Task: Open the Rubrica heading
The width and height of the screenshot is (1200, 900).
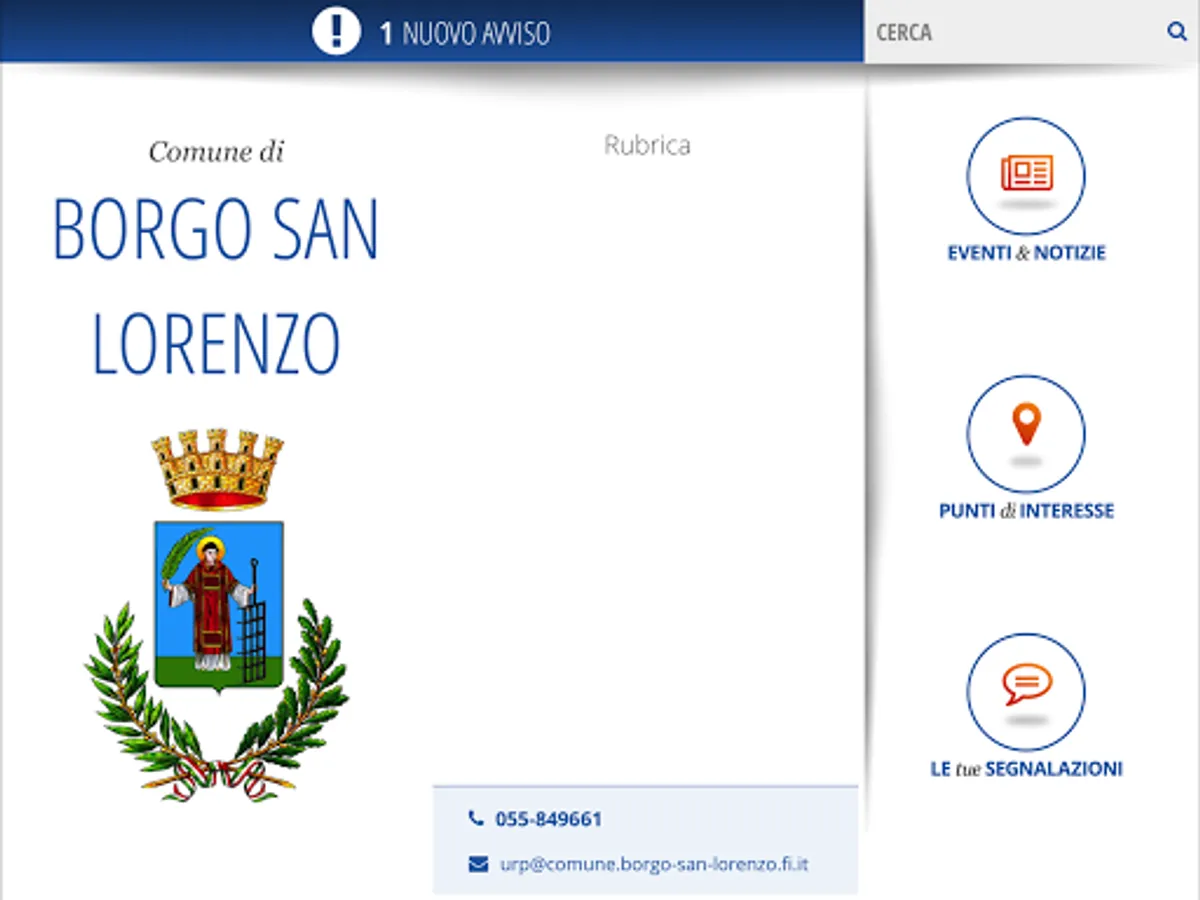Action: (x=647, y=145)
